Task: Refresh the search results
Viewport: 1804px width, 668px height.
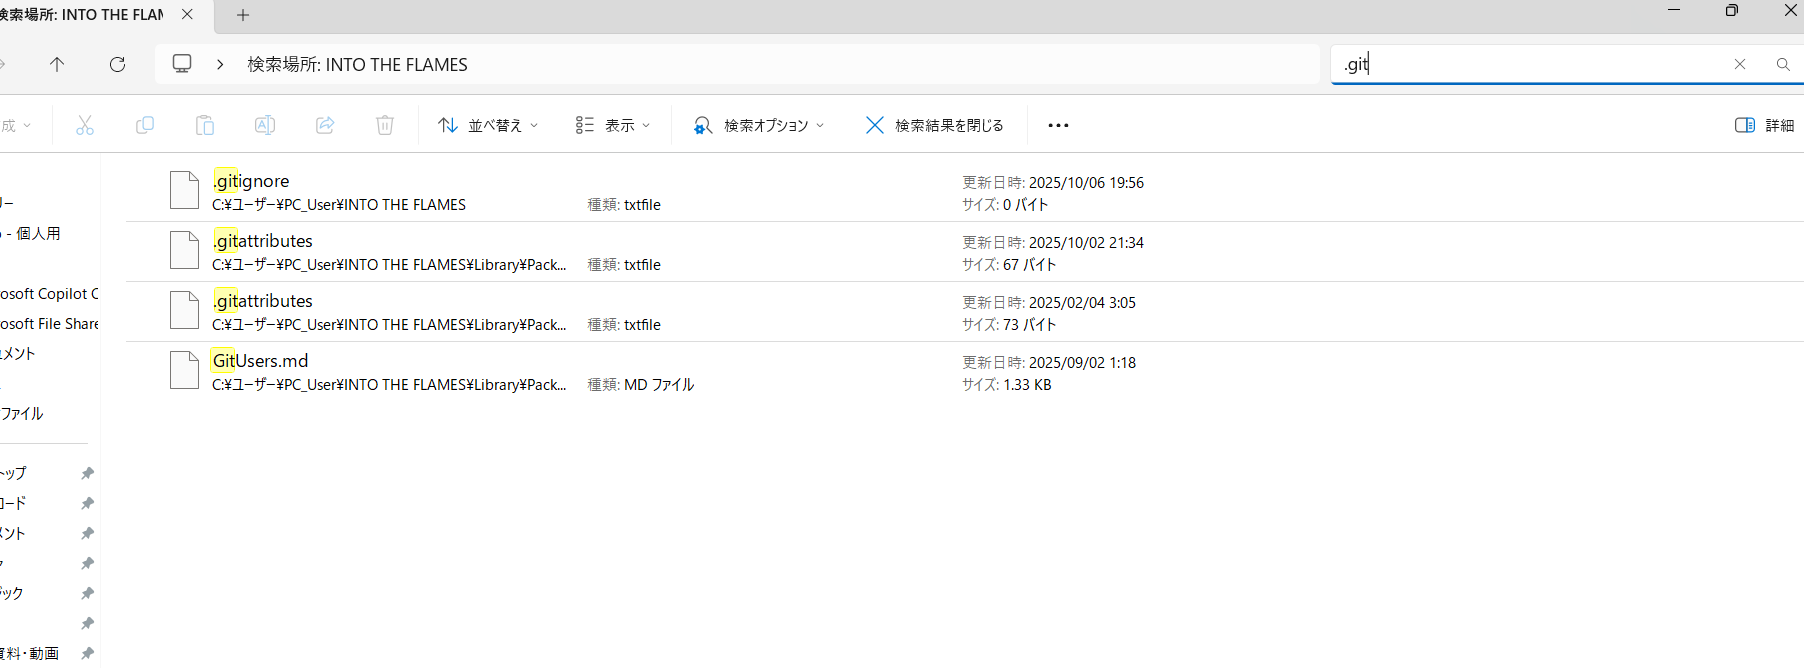Action: (117, 64)
